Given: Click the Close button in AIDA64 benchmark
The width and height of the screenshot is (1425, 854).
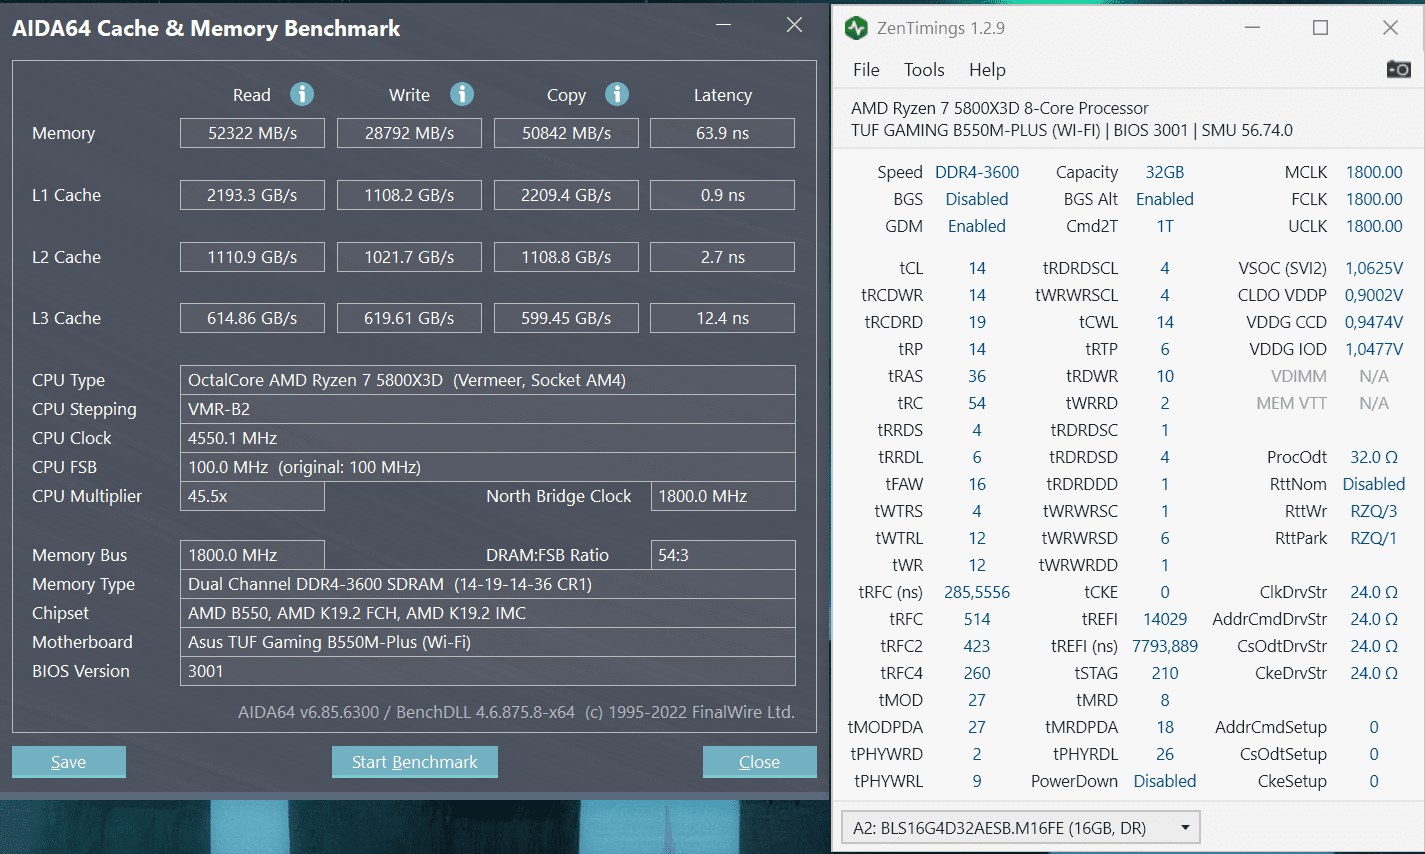Looking at the screenshot, I should 760,762.
